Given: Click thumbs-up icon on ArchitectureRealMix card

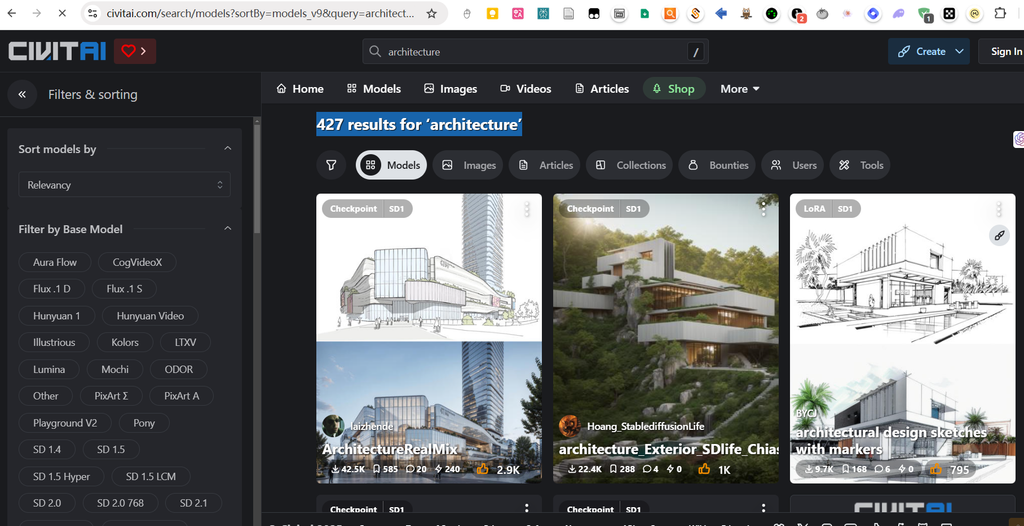Looking at the screenshot, I should (483, 468).
